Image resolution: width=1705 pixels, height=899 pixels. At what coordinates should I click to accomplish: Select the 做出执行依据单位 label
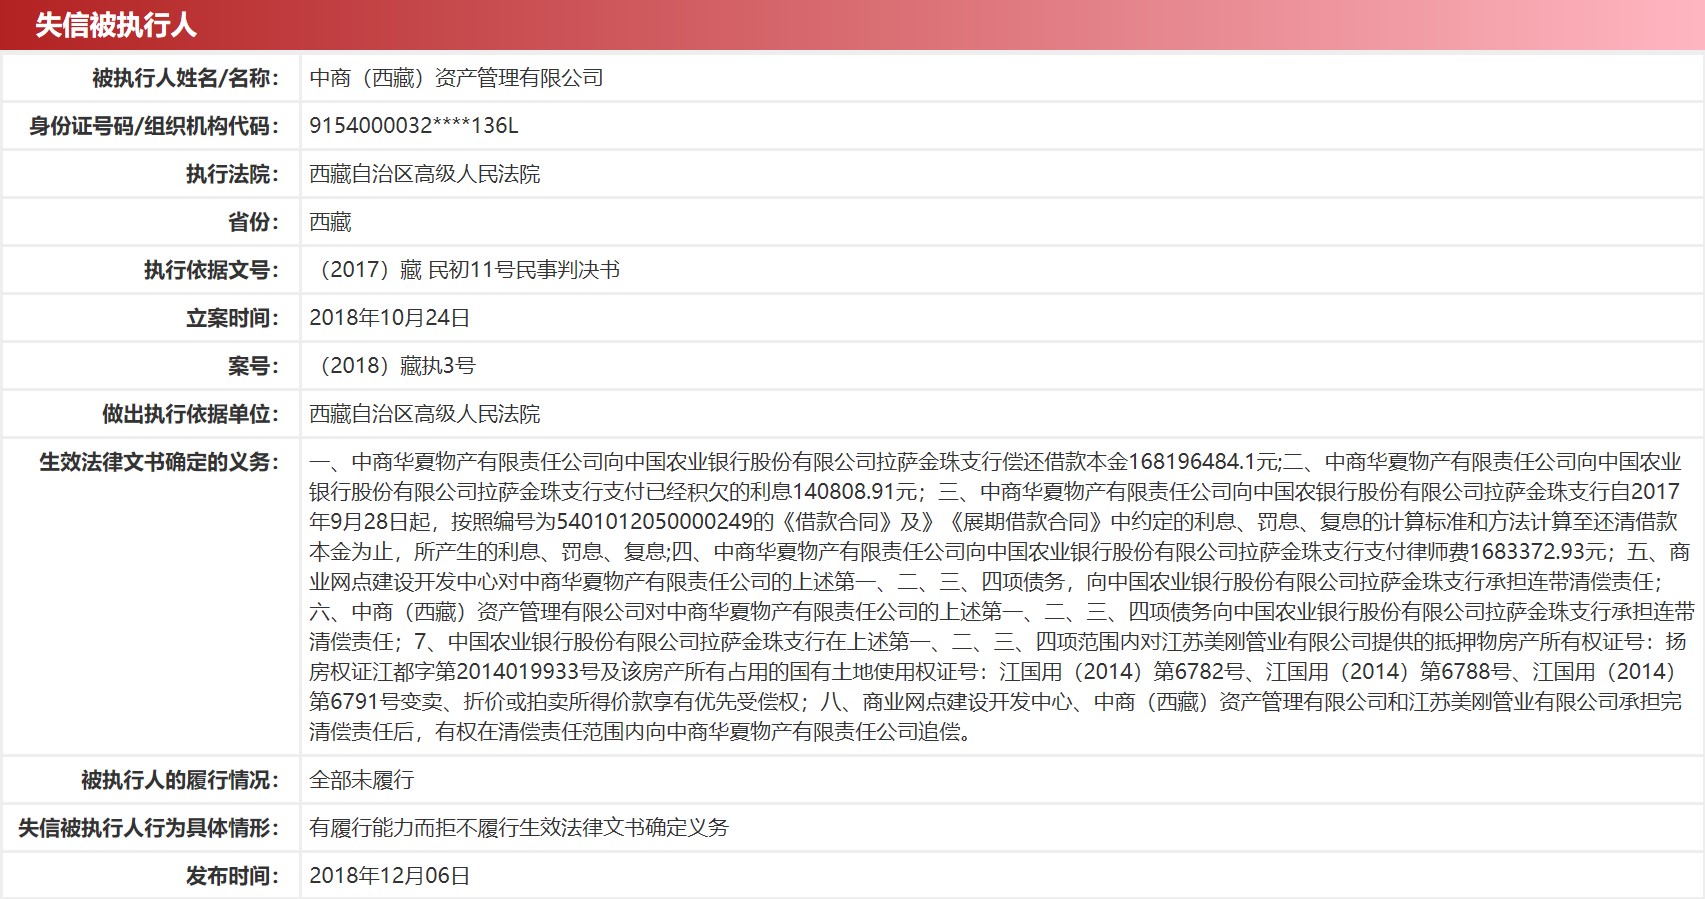click(191, 414)
